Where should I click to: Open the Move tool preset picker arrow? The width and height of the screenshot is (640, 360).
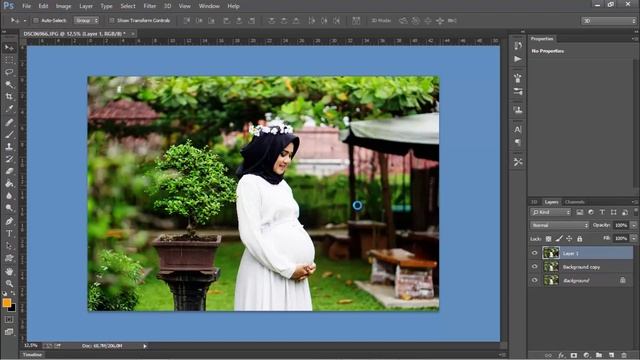coord(24,20)
